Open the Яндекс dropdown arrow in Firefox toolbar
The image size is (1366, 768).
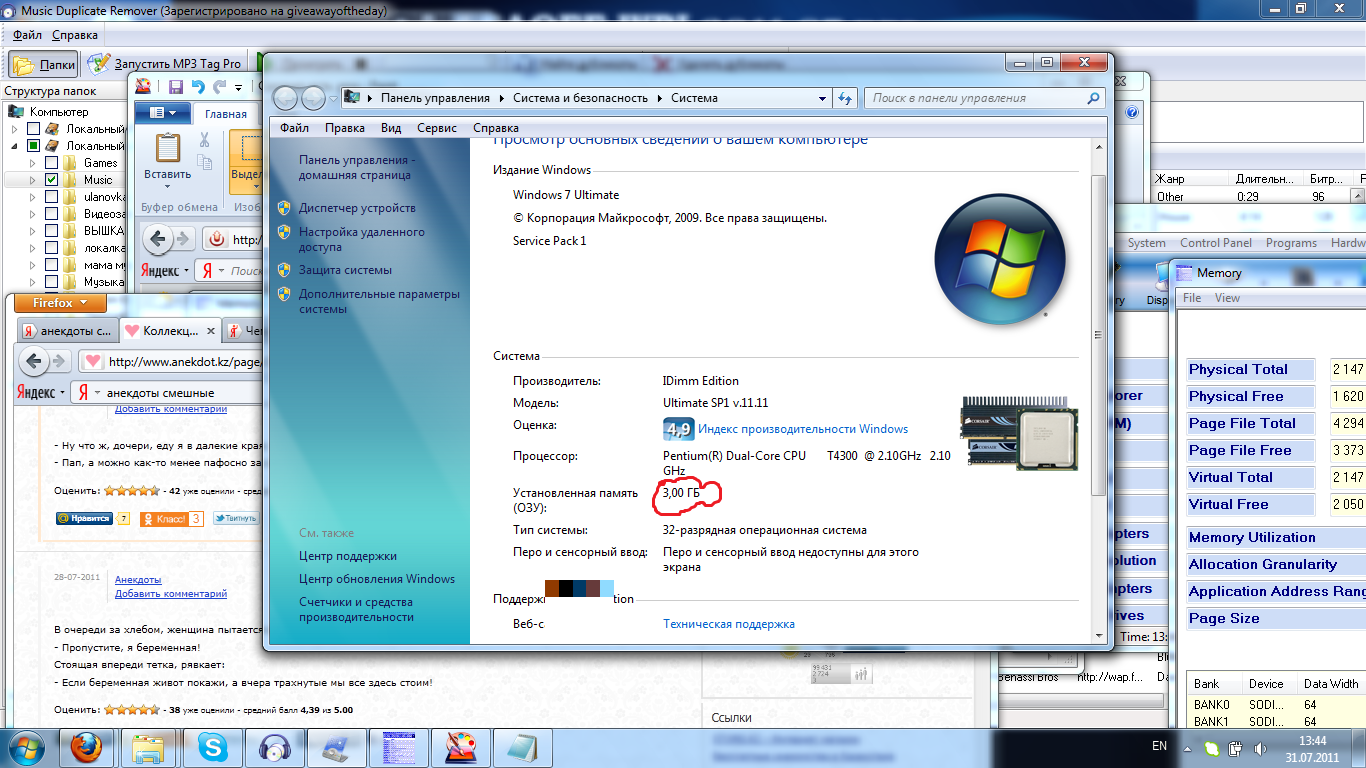coord(60,391)
